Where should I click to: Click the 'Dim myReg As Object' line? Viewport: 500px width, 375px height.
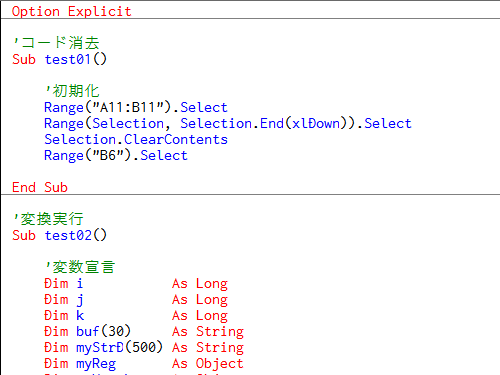[x=144, y=363]
